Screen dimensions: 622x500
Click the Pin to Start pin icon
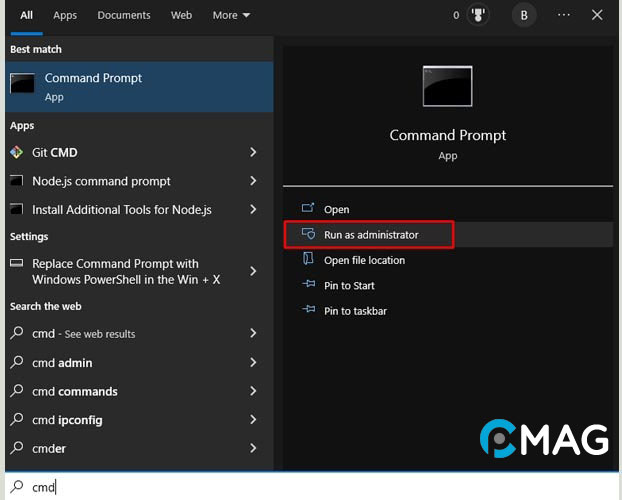(309, 285)
